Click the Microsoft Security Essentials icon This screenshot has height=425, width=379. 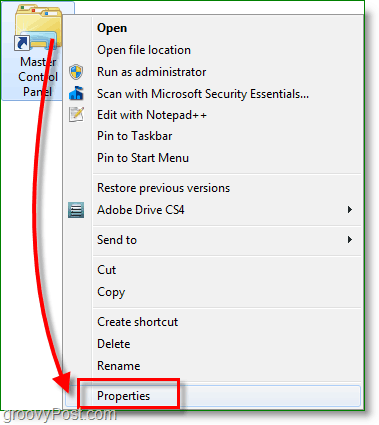[x=76, y=93]
